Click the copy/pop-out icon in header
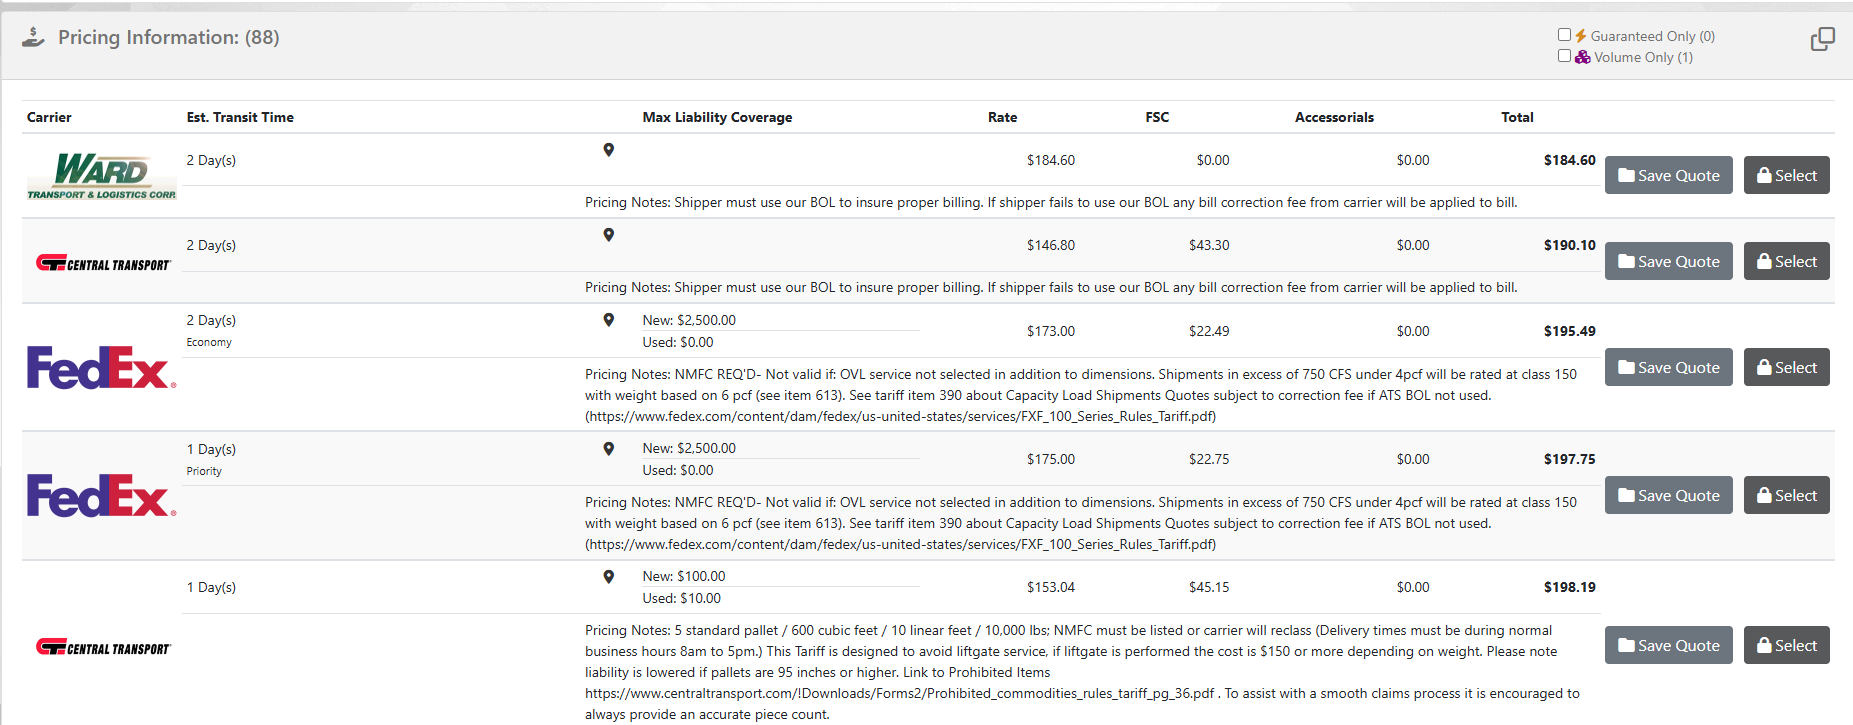Screen dimensions: 1853x725 point(1822,39)
